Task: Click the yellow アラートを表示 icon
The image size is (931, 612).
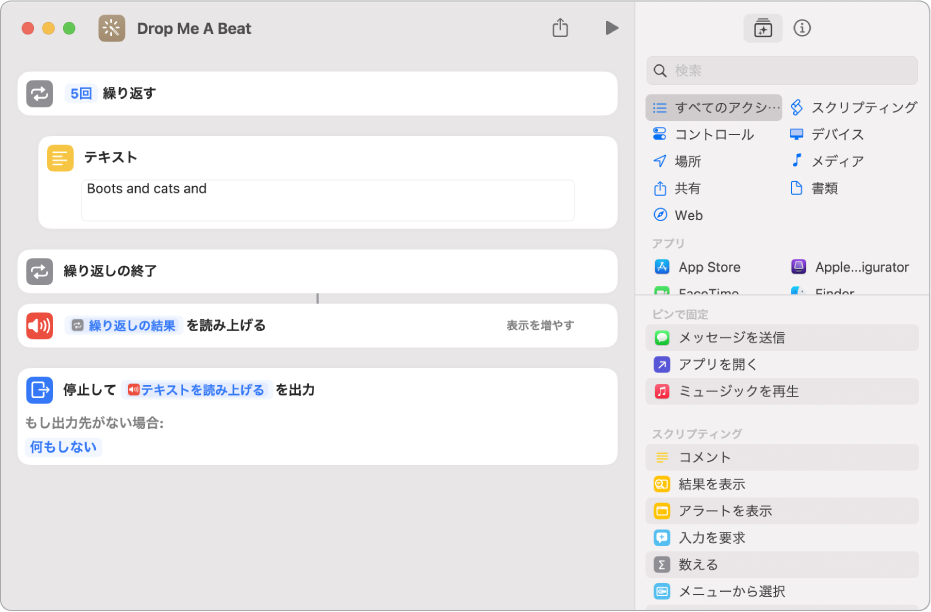Action: [x=662, y=511]
